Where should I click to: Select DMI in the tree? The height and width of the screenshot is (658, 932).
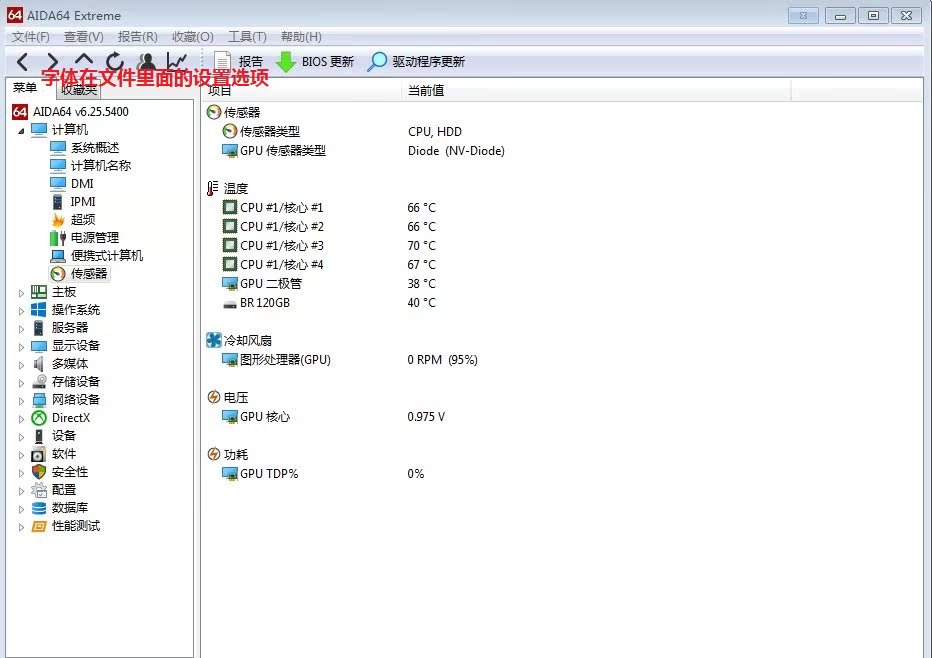(72, 184)
